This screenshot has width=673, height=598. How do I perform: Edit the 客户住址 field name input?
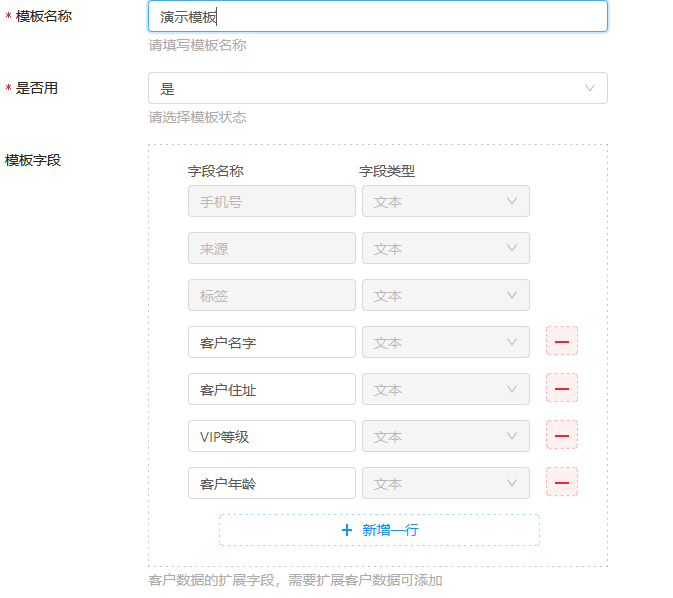click(x=272, y=389)
